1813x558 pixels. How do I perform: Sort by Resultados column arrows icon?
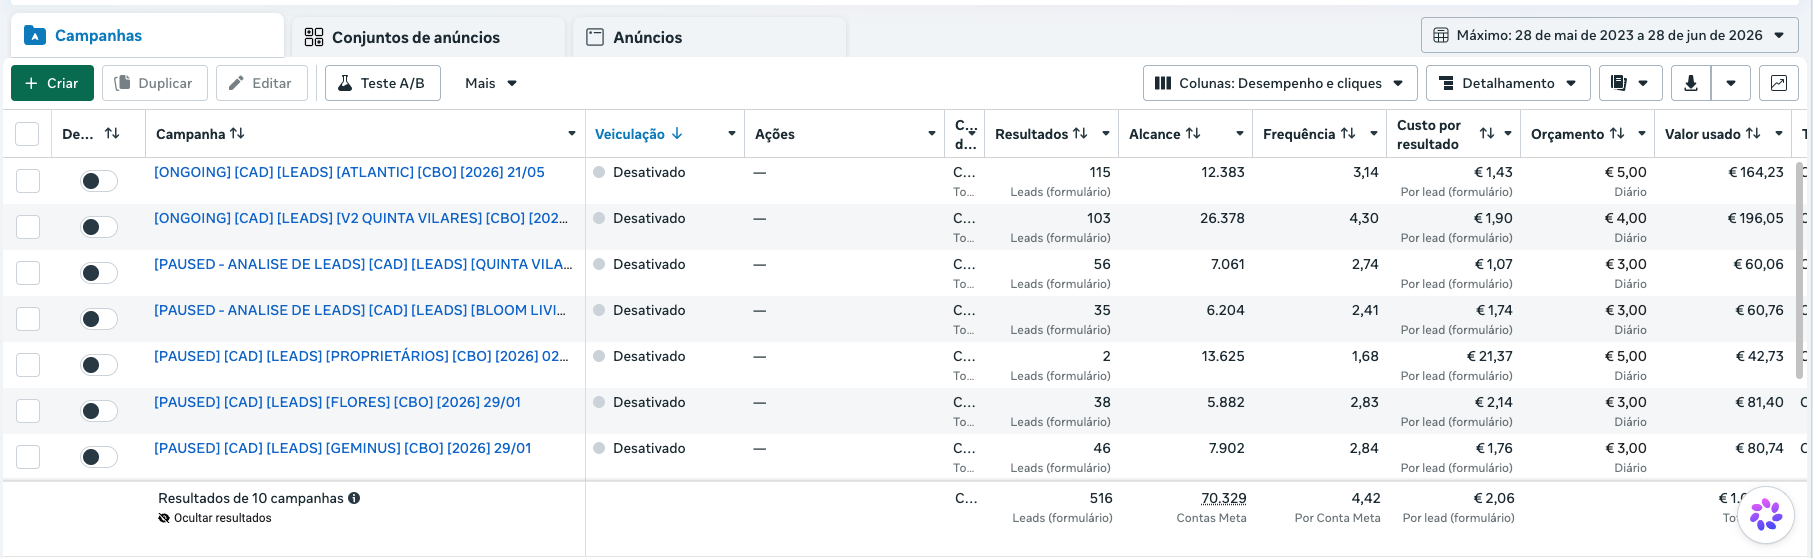coord(1080,134)
